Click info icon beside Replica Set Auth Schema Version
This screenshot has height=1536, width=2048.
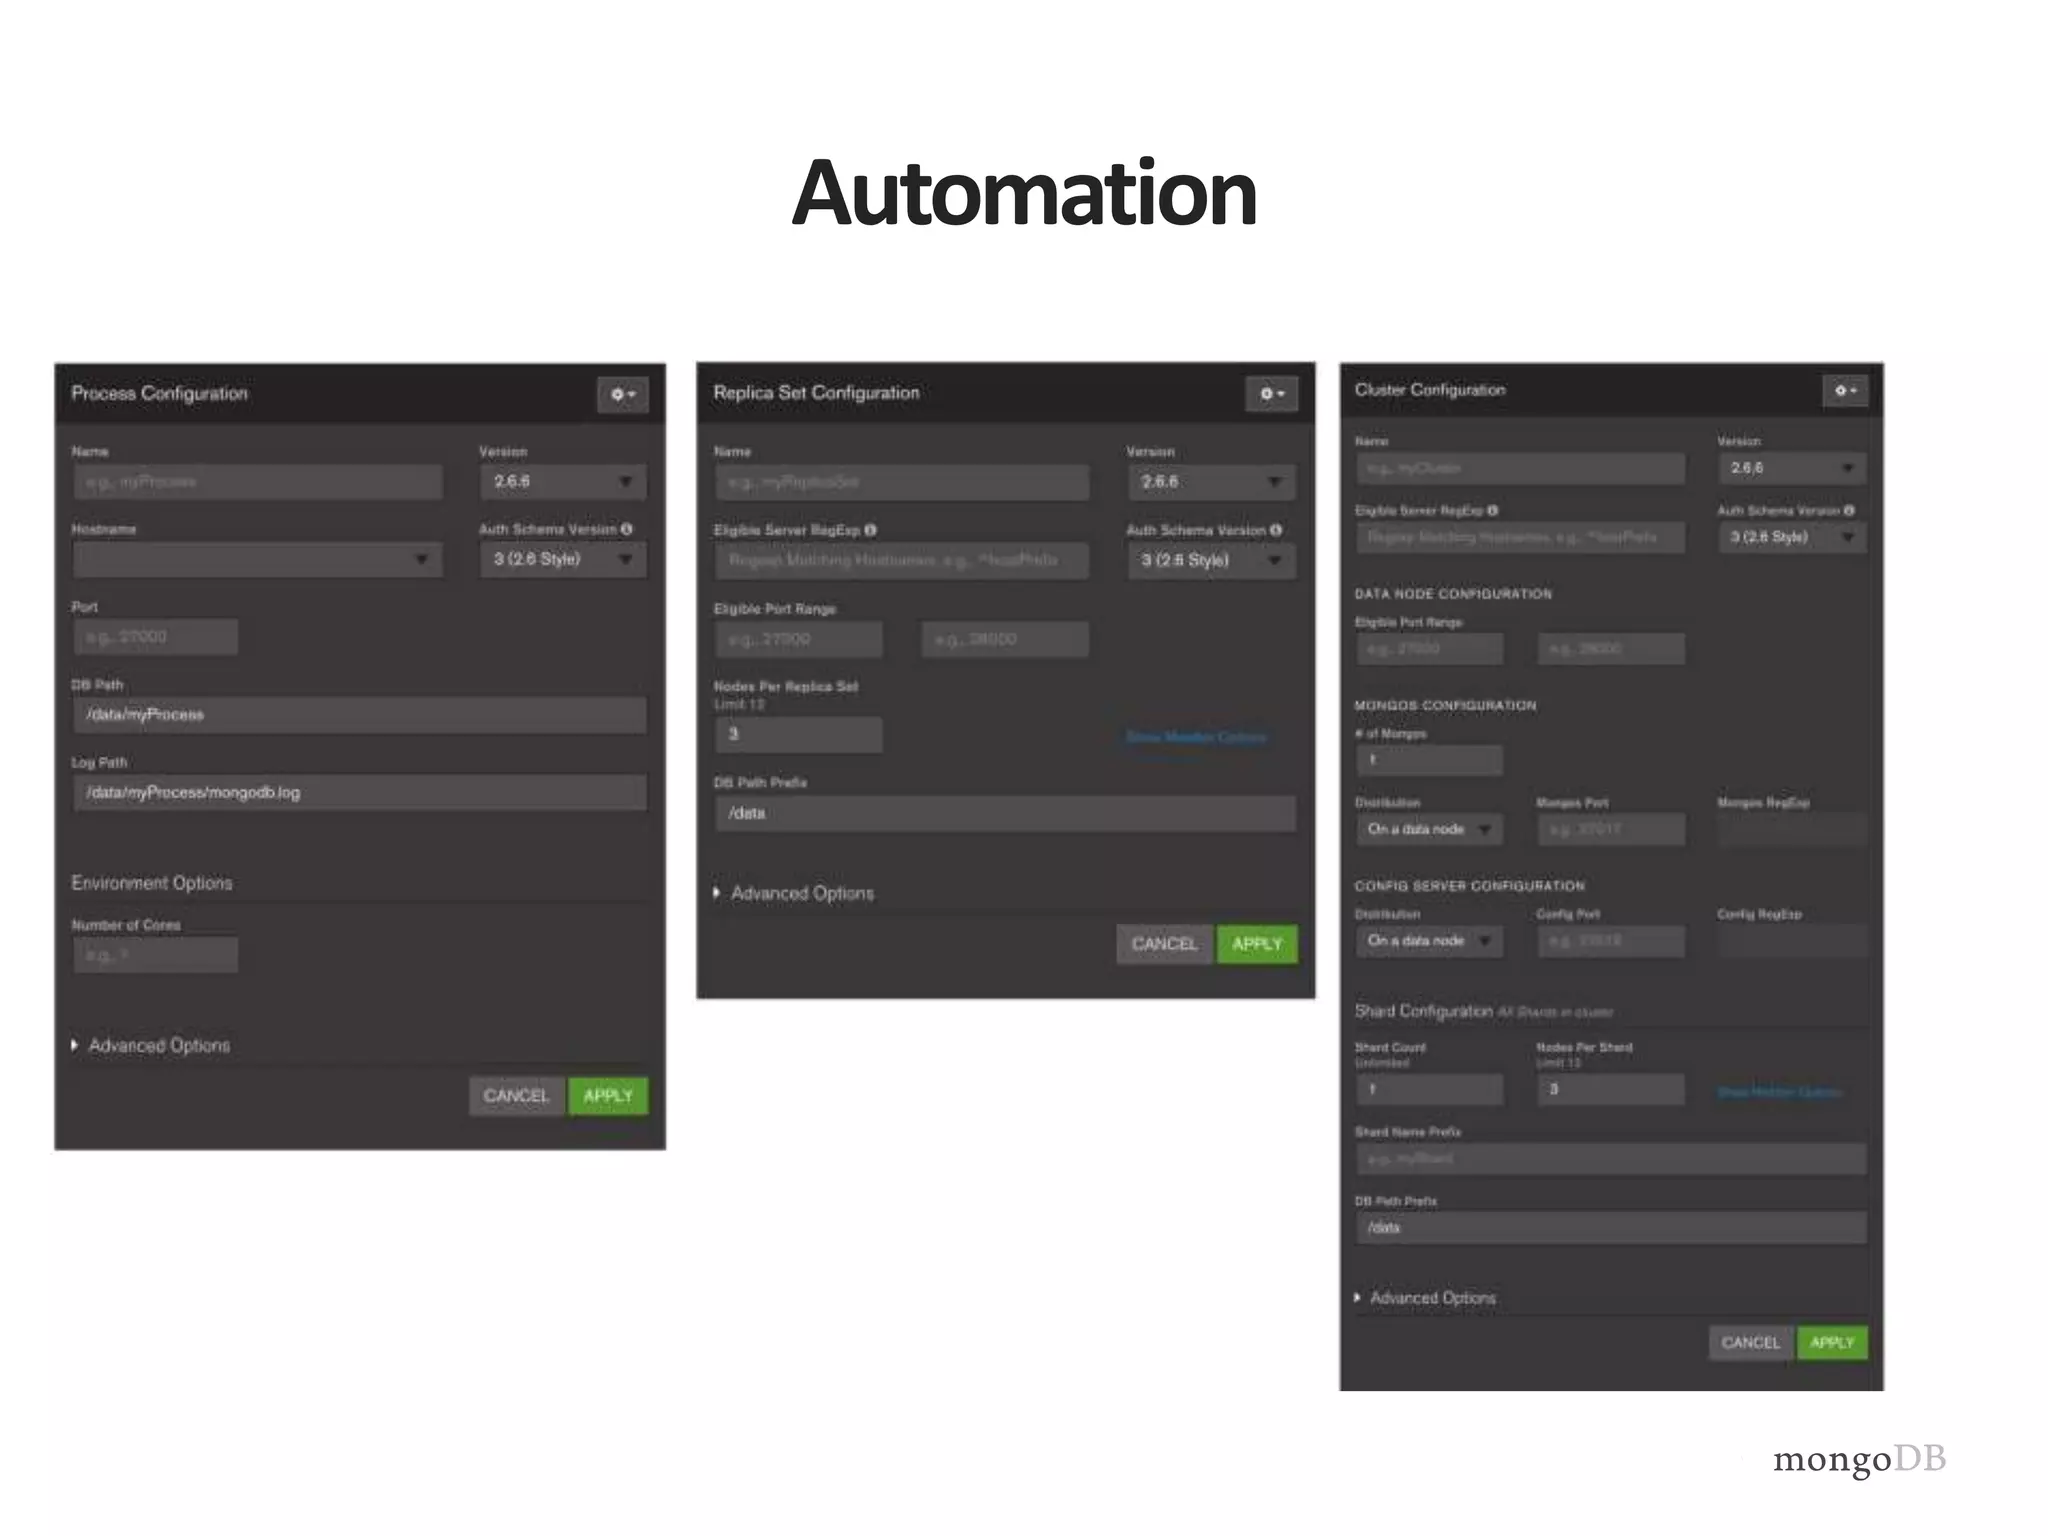pos(1276,530)
